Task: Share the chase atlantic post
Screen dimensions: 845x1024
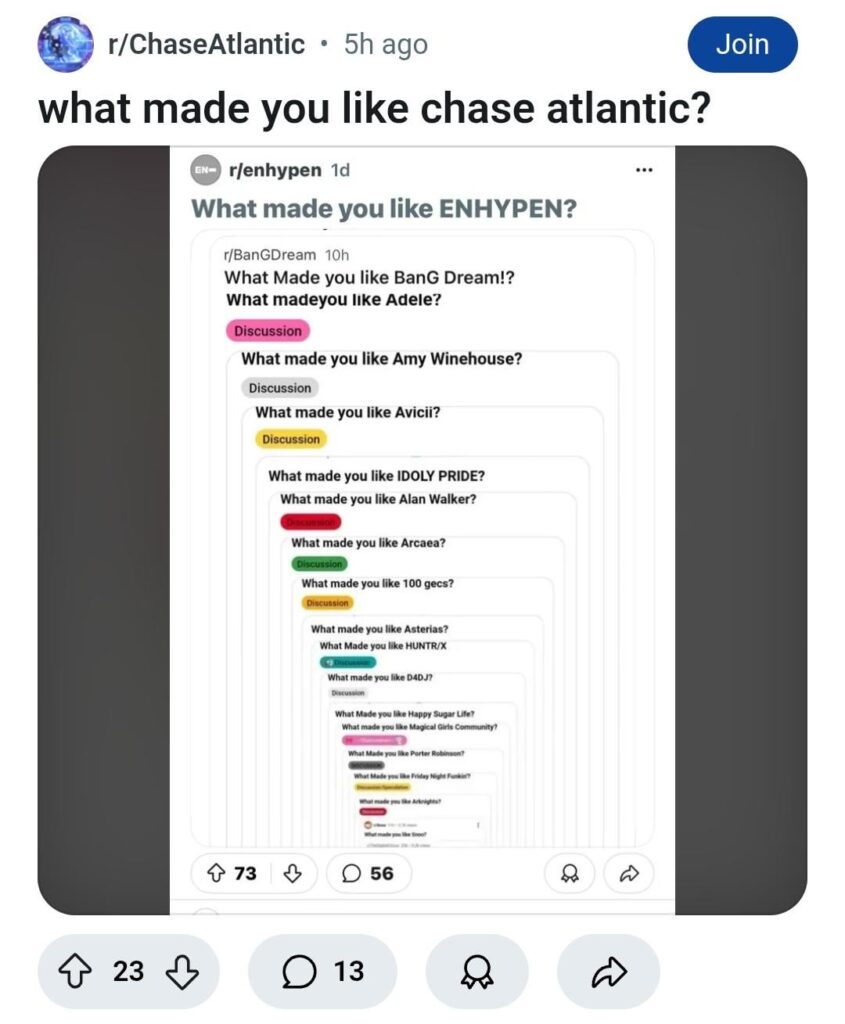Action: click(609, 971)
